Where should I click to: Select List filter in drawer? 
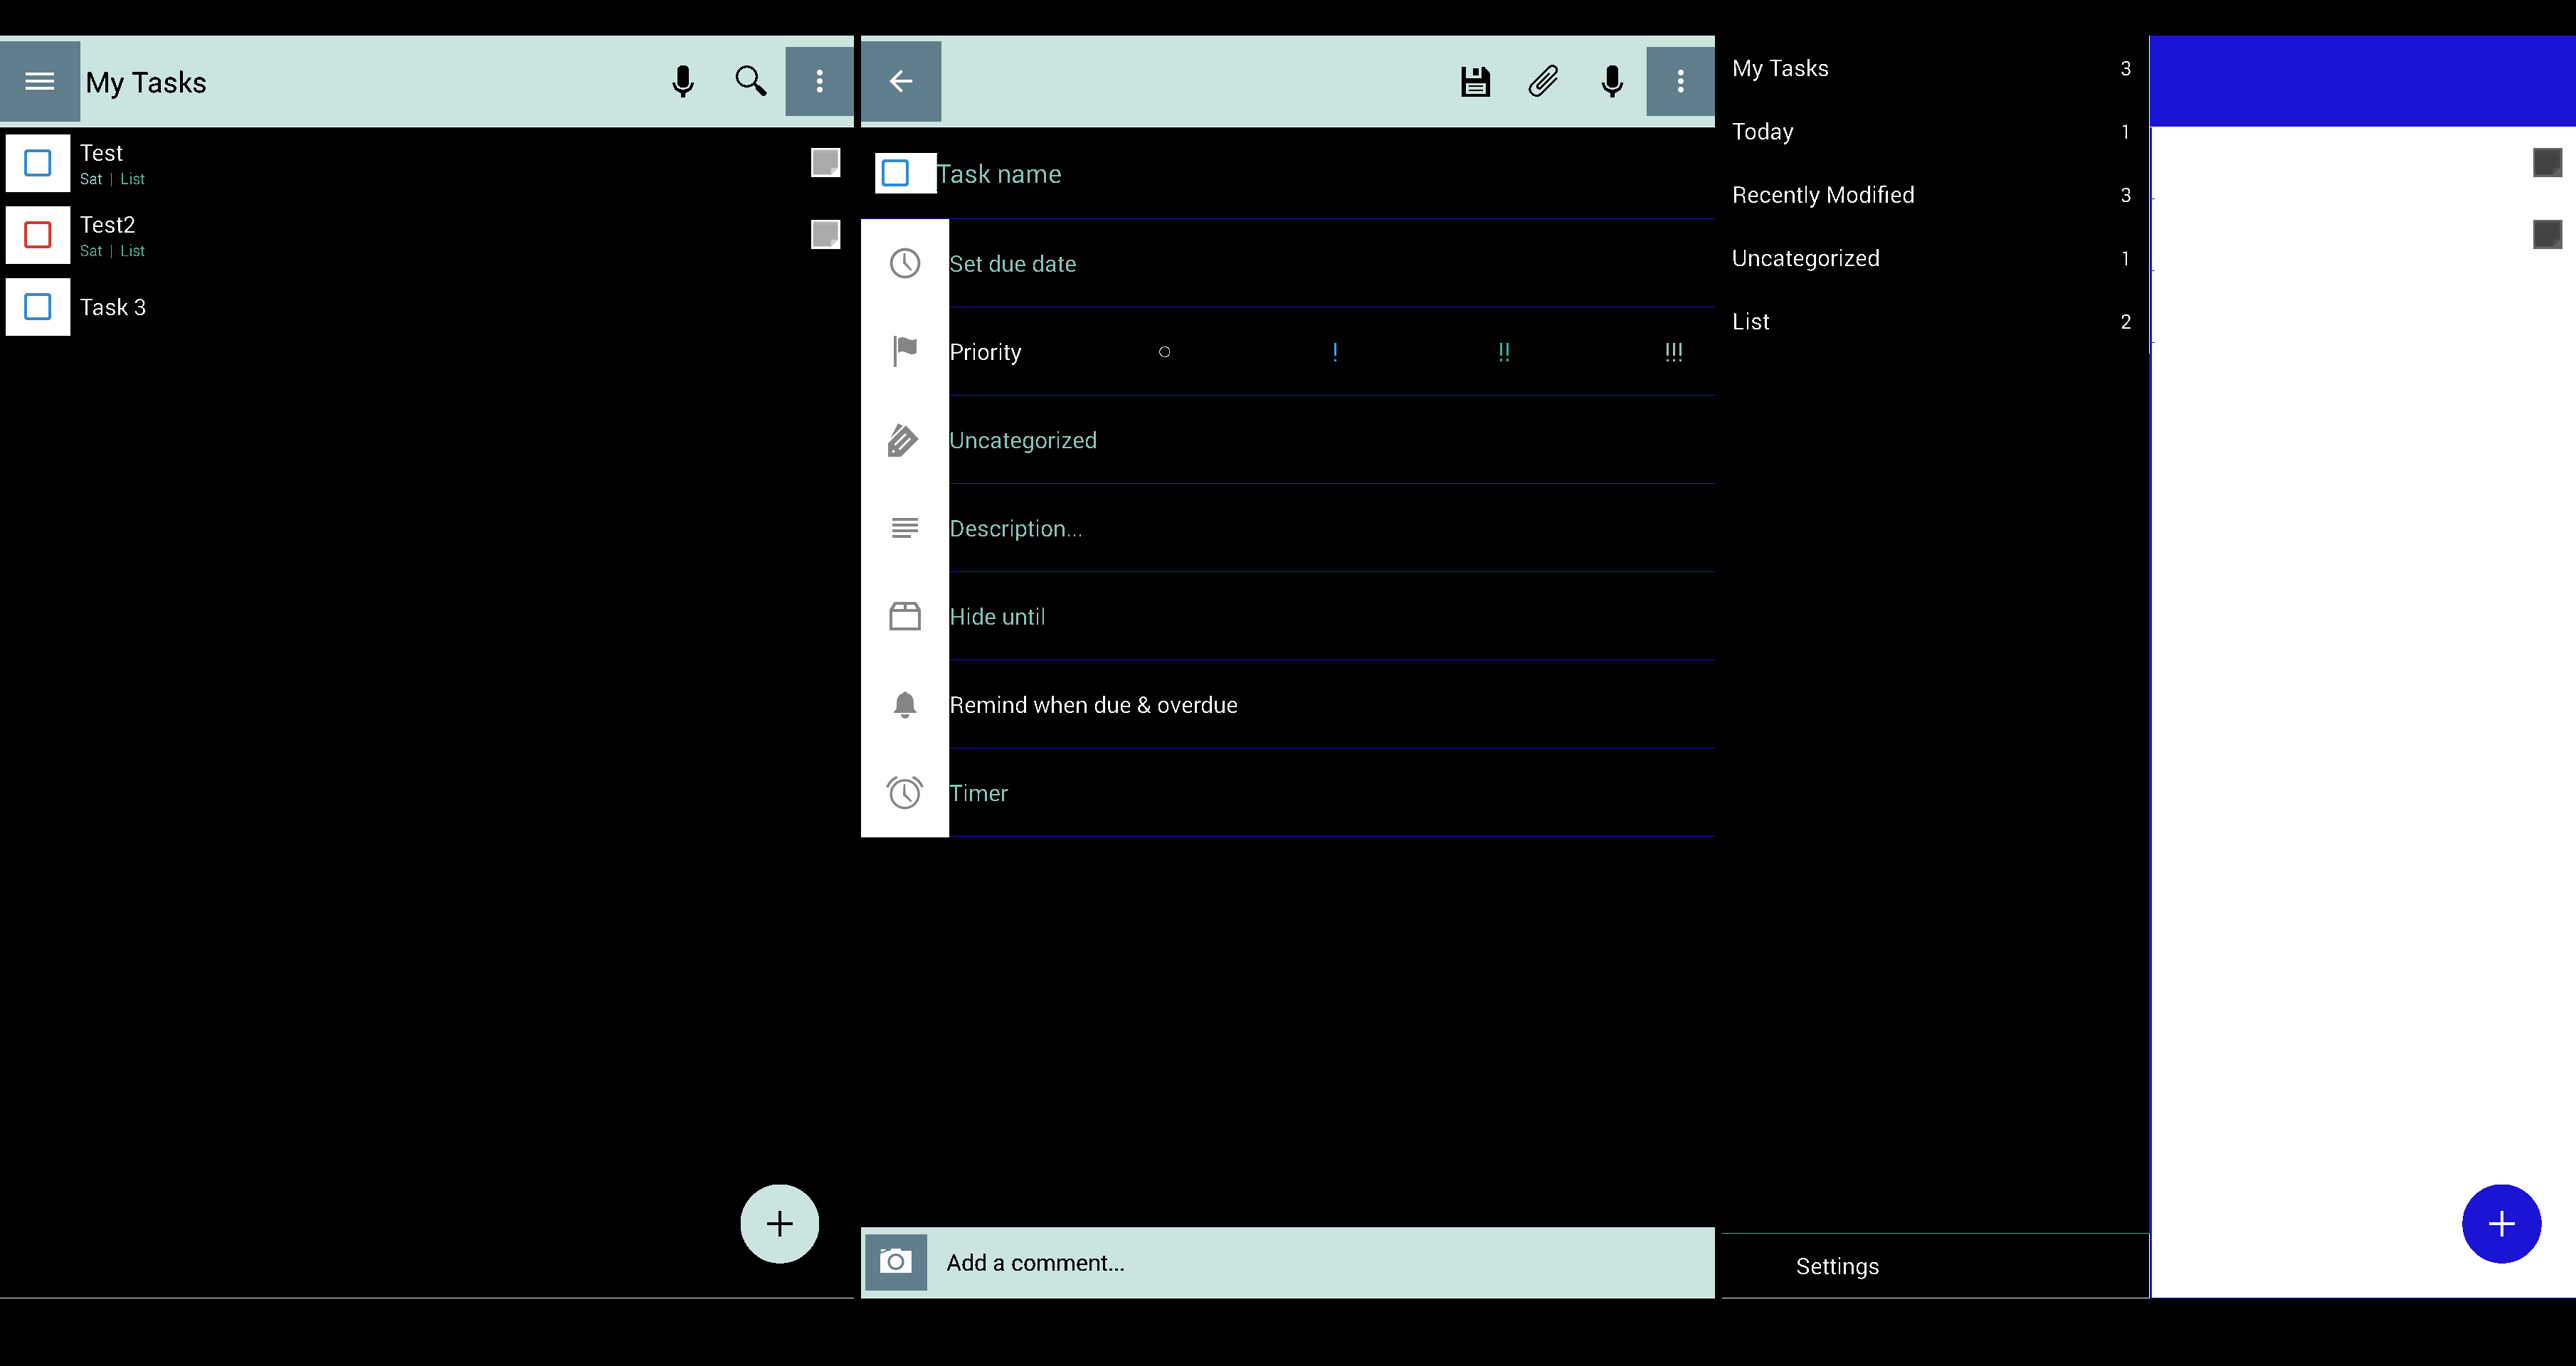(x=1935, y=322)
